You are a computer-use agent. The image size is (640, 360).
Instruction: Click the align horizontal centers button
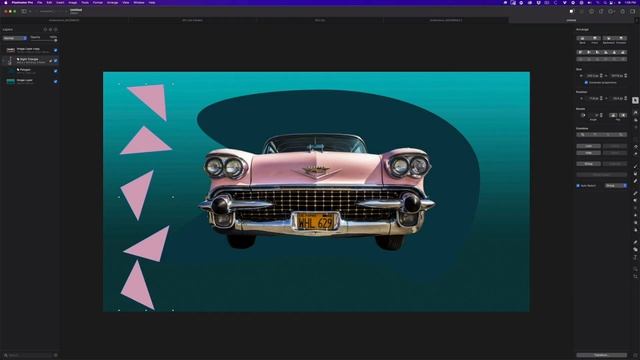[x=589, y=53]
